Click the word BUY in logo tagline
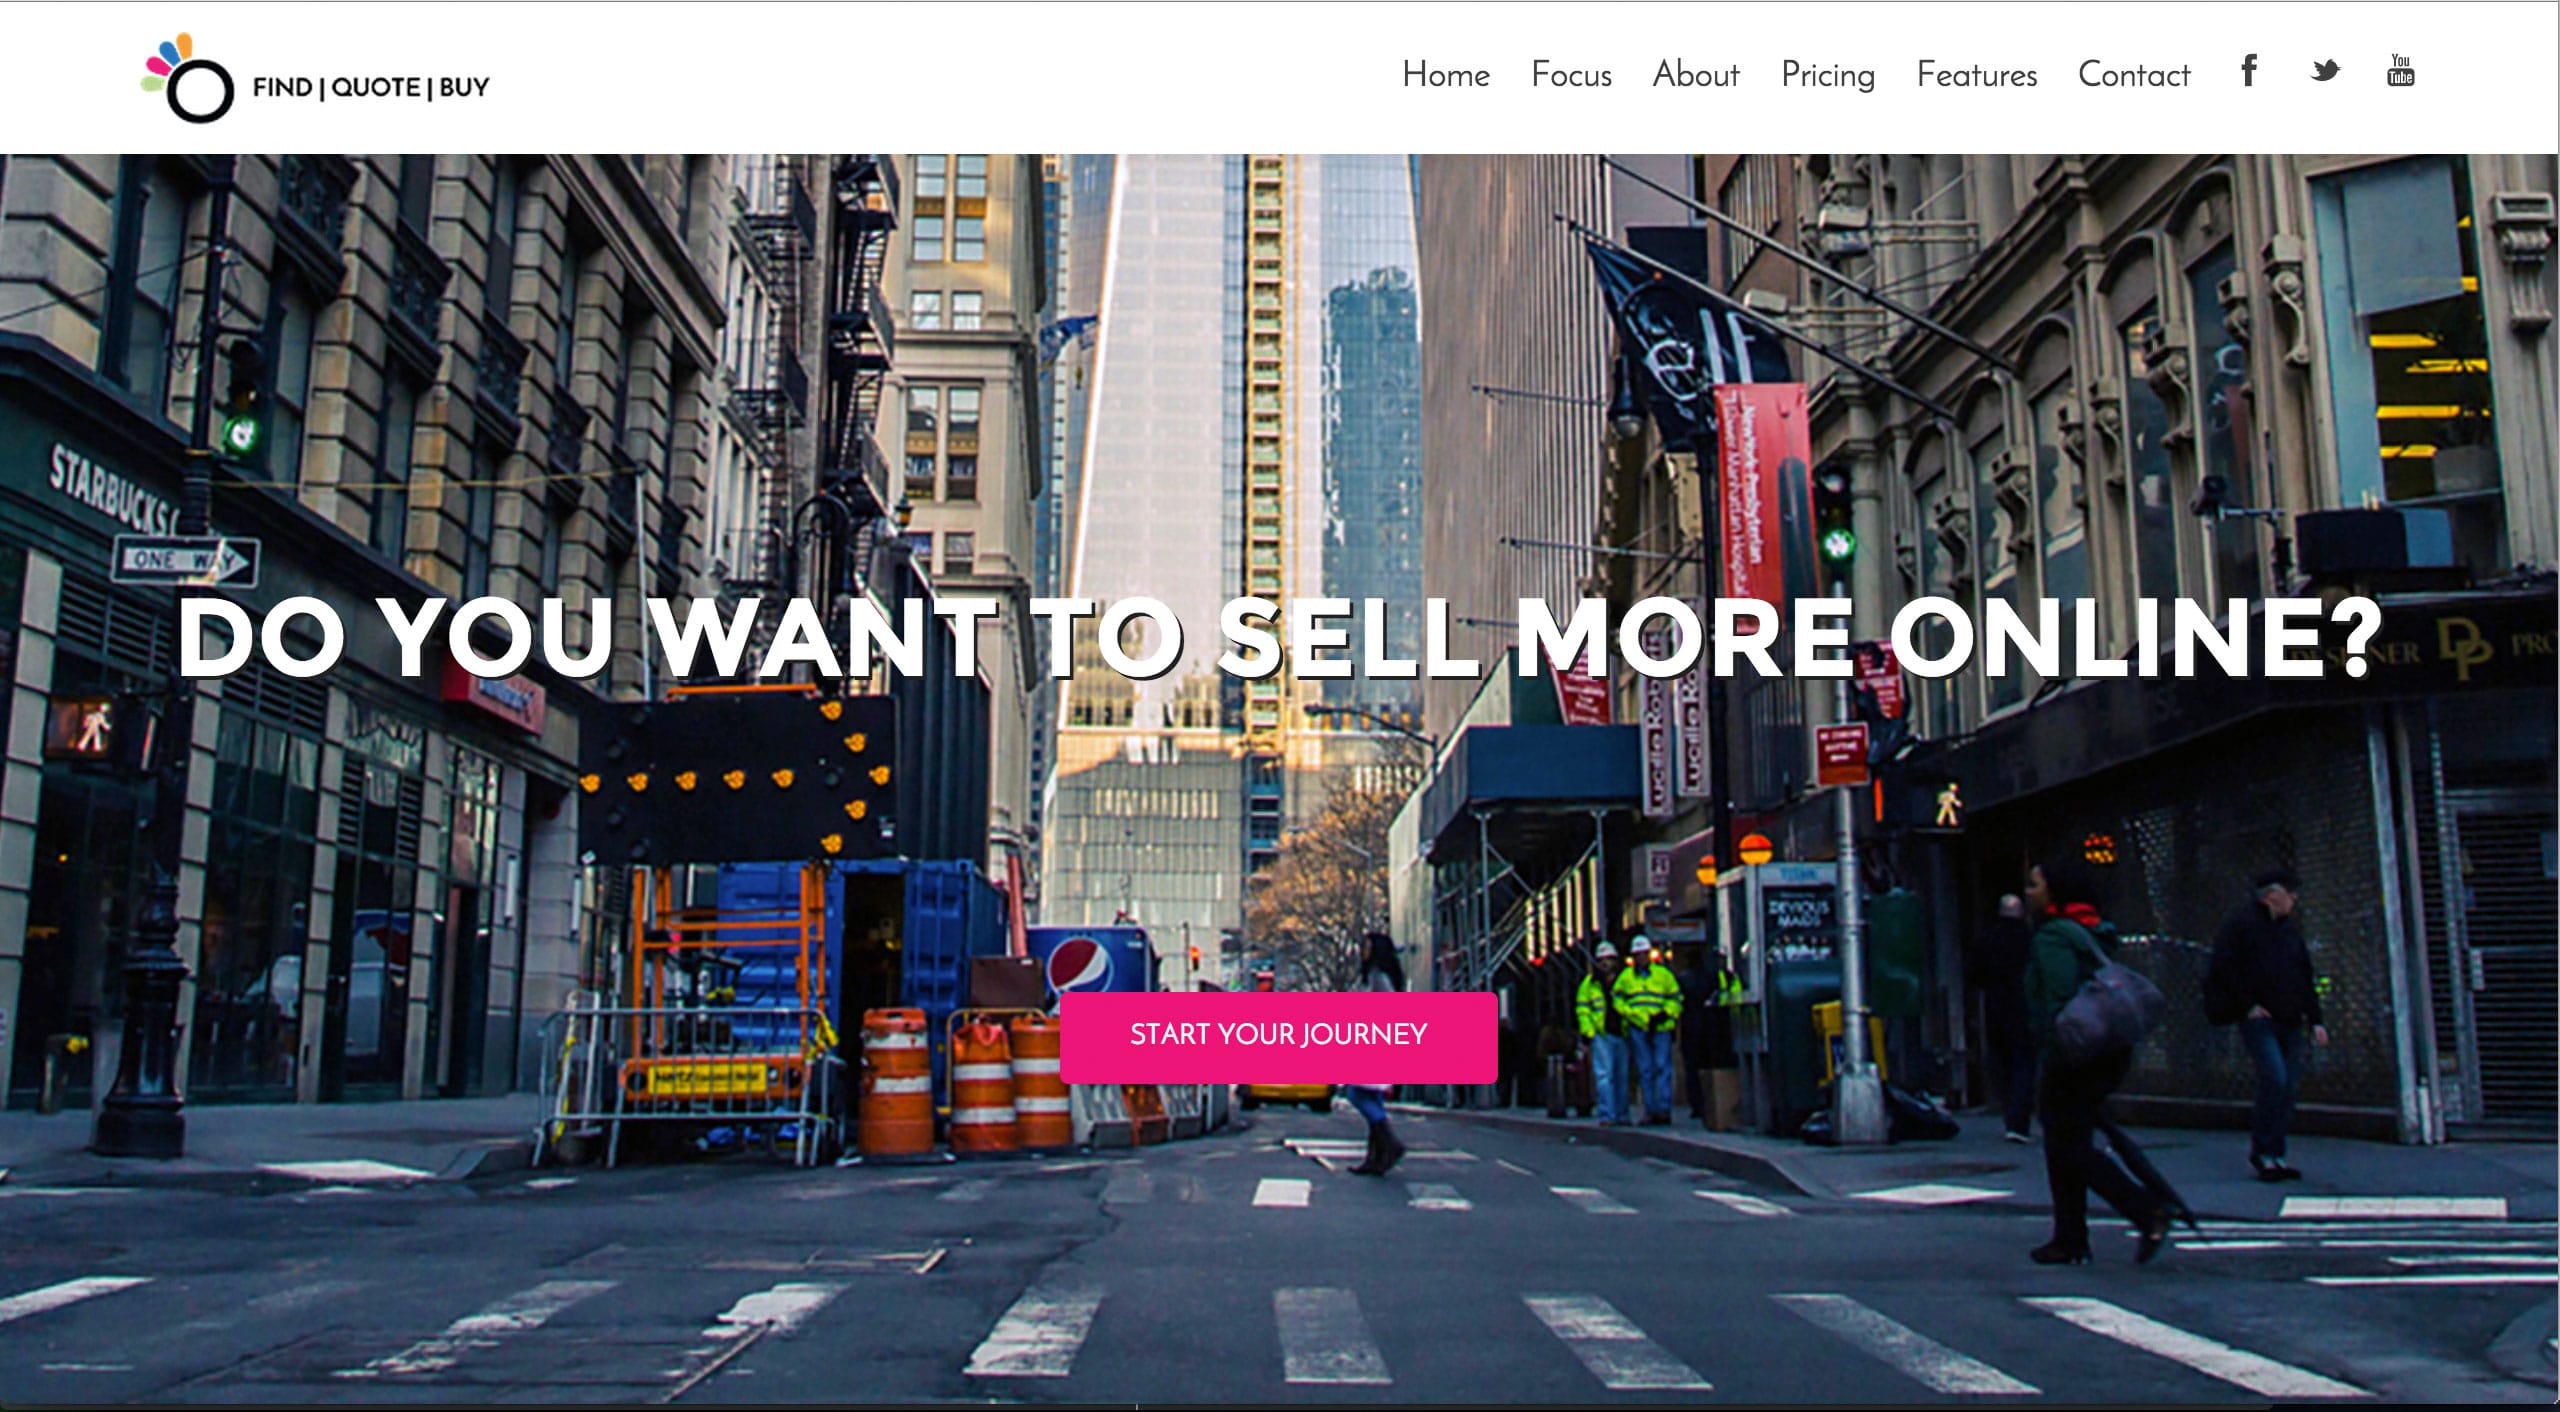 coord(464,88)
